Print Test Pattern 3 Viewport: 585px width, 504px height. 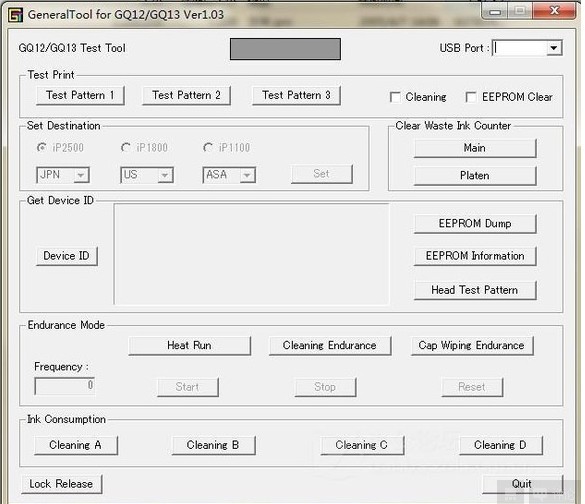(296, 96)
